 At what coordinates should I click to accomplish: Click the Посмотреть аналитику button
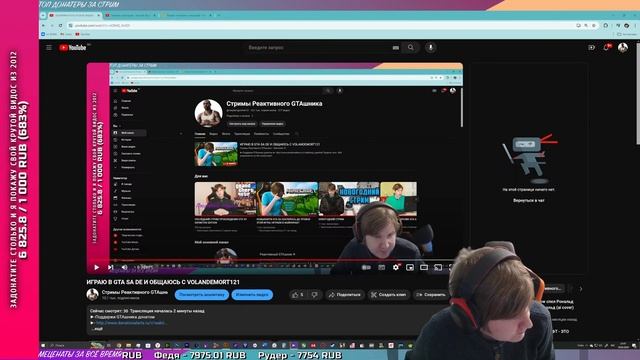coord(202,295)
